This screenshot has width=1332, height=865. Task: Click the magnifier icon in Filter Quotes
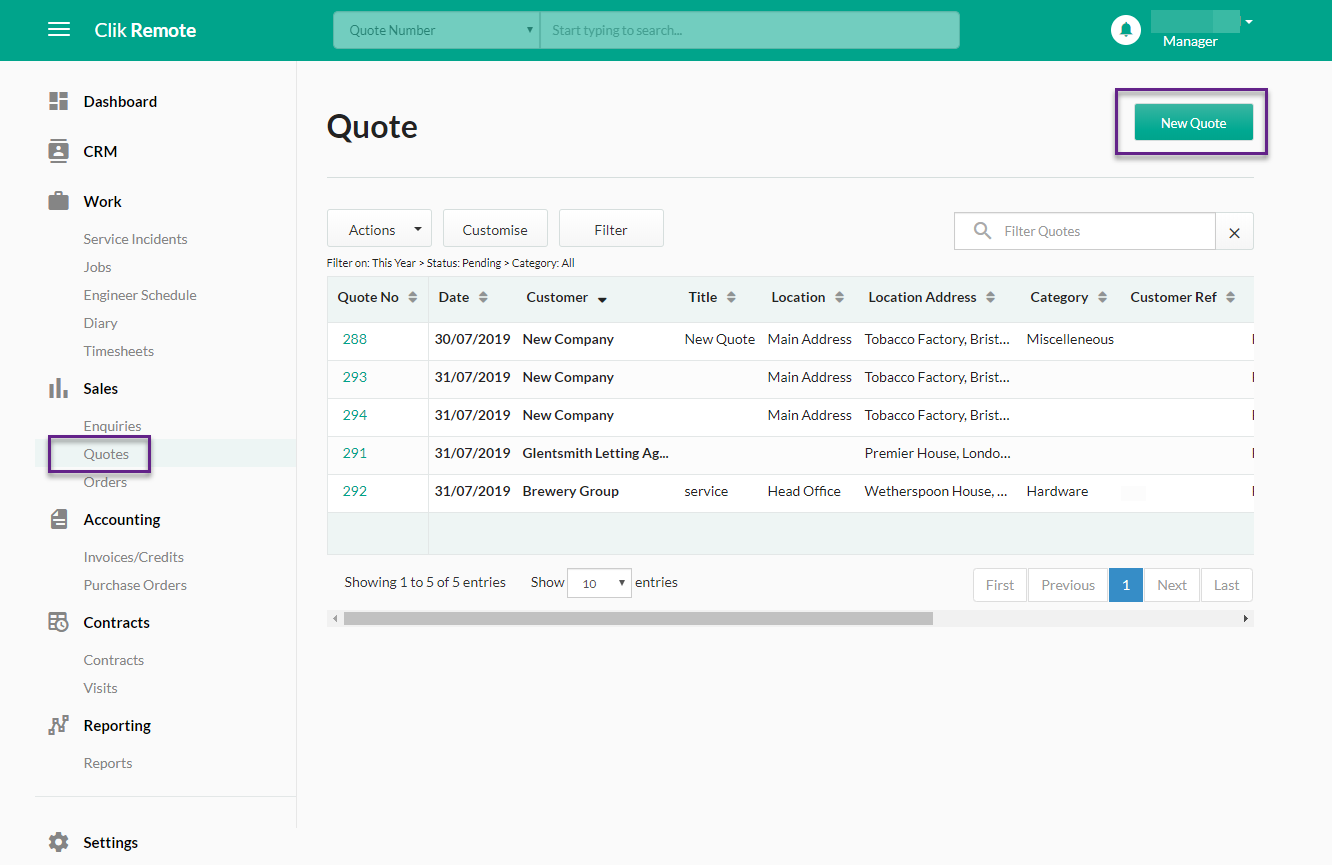point(982,231)
